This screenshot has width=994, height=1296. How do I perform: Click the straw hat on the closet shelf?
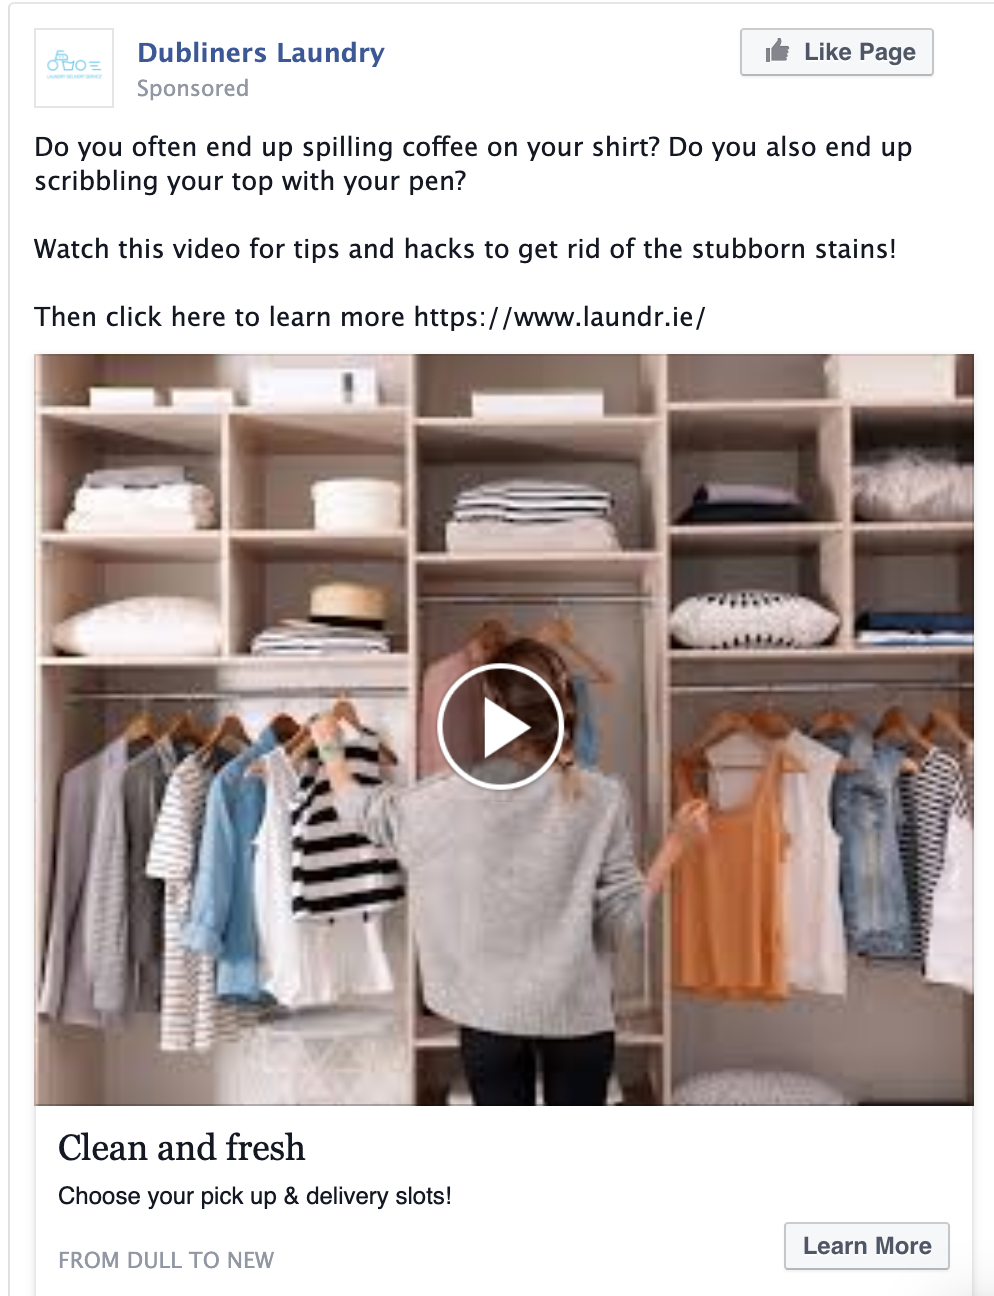pyautogui.click(x=347, y=606)
